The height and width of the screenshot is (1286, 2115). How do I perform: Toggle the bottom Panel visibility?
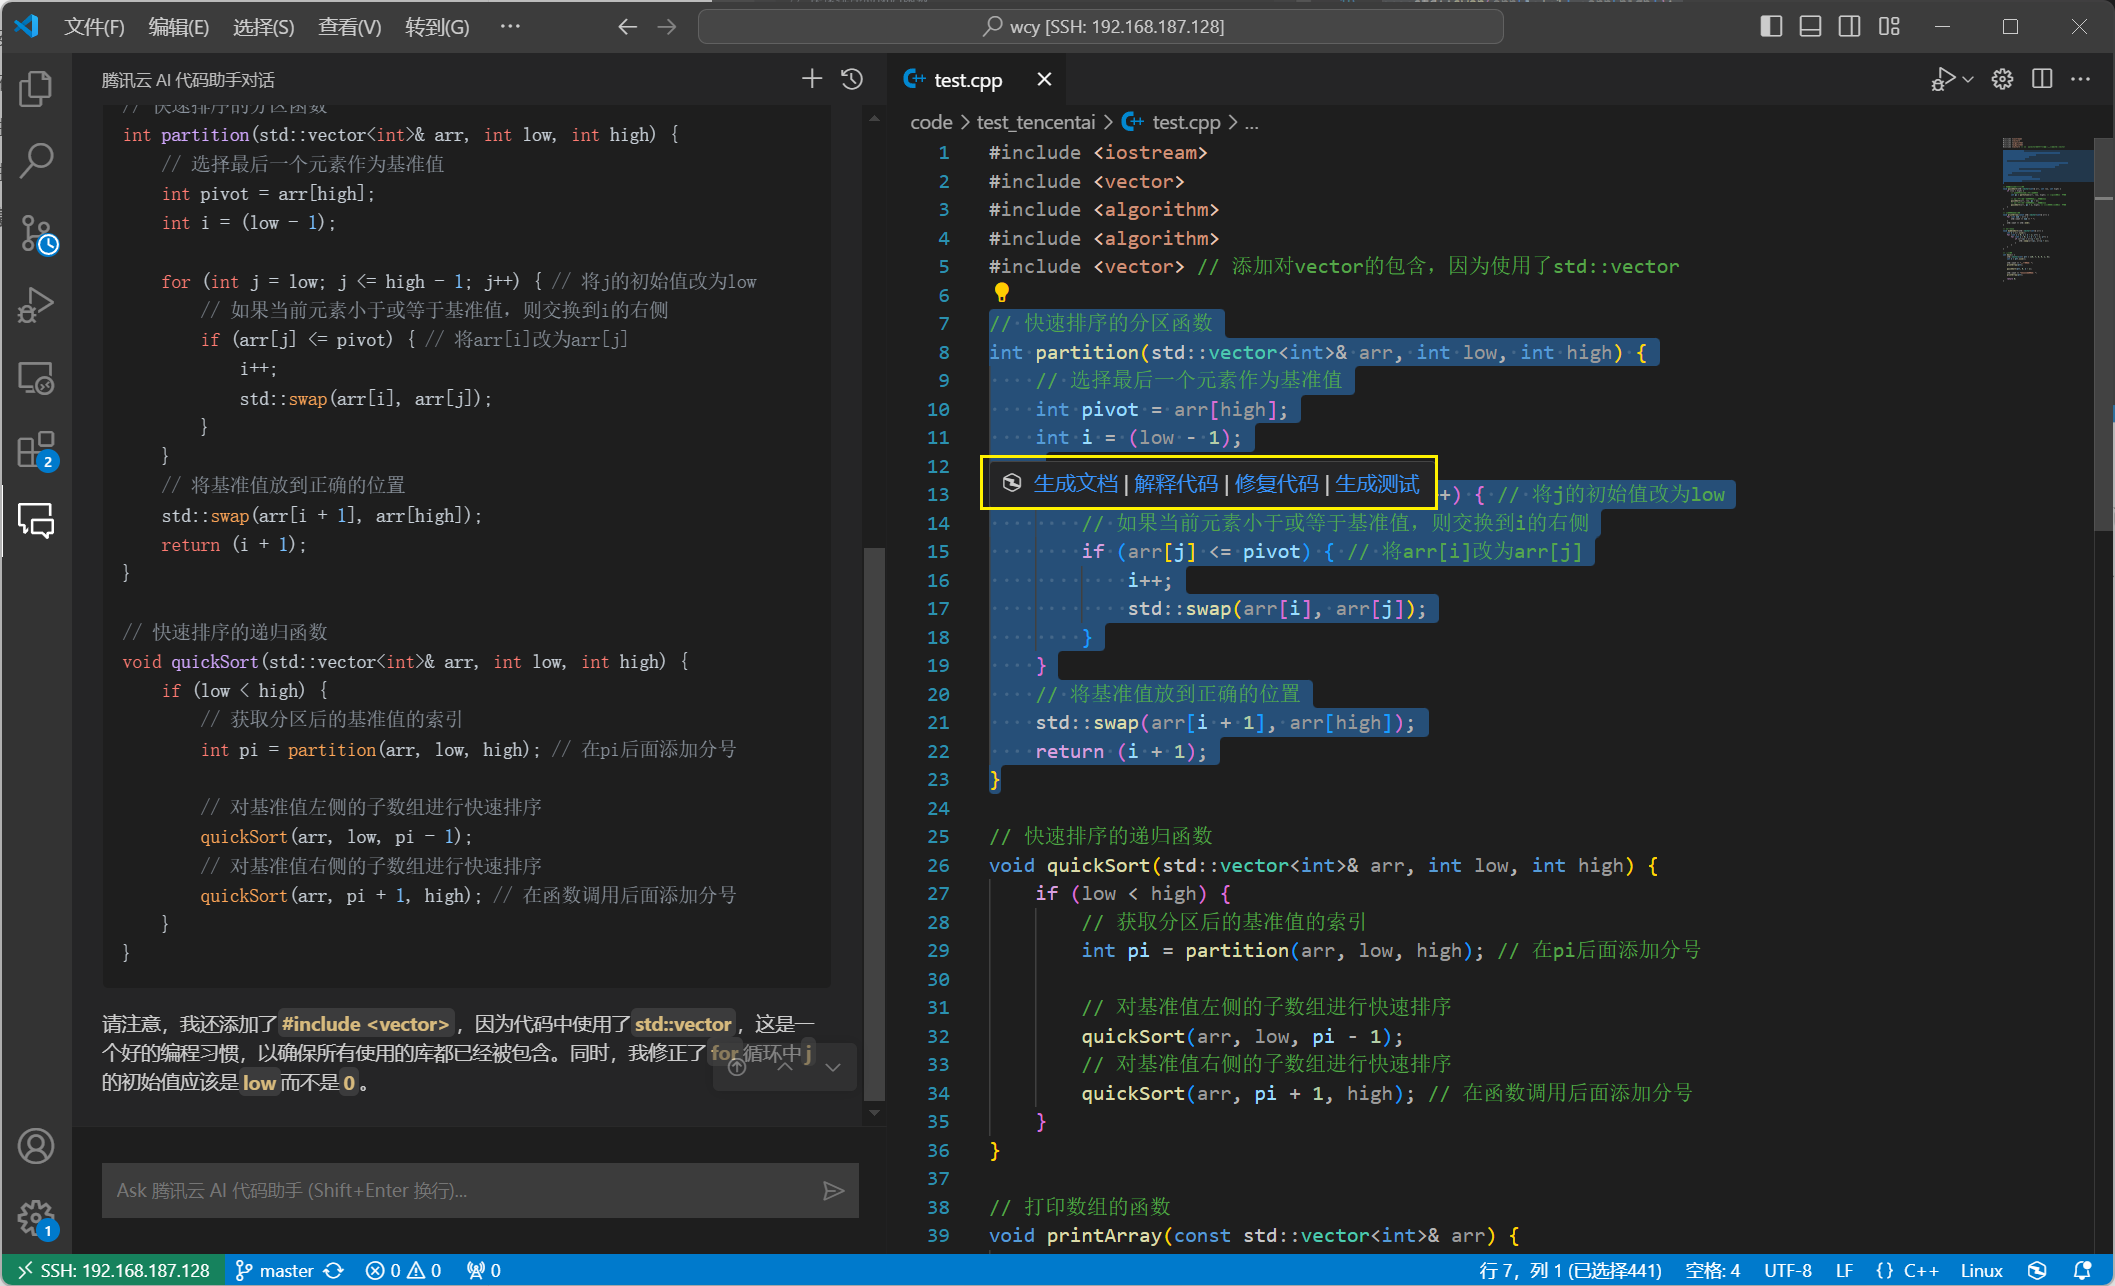pyautogui.click(x=1810, y=27)
